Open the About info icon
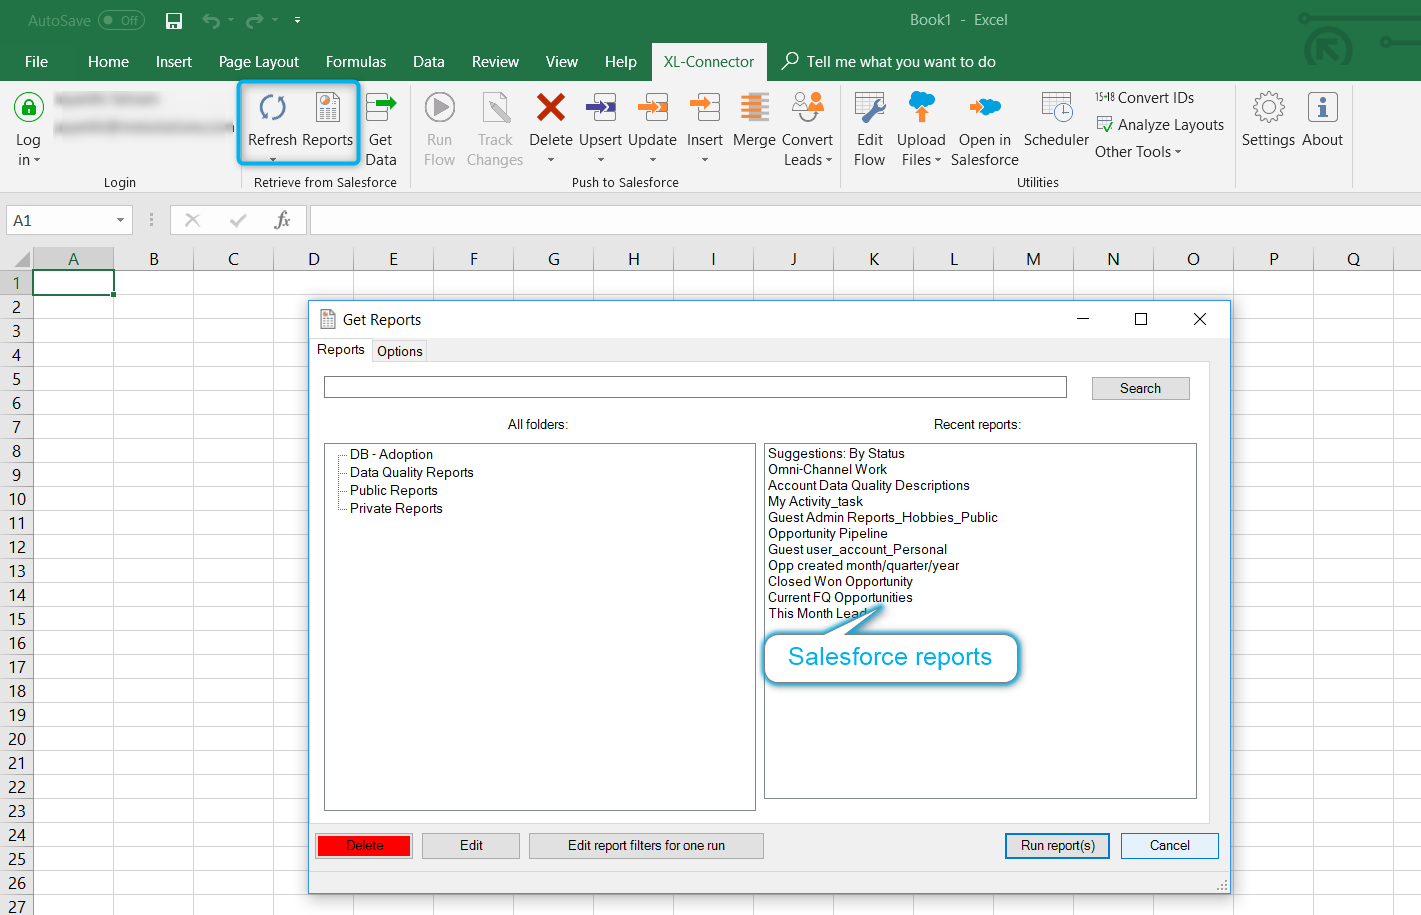This screenshot has height=915, width=1421. 1322,107
